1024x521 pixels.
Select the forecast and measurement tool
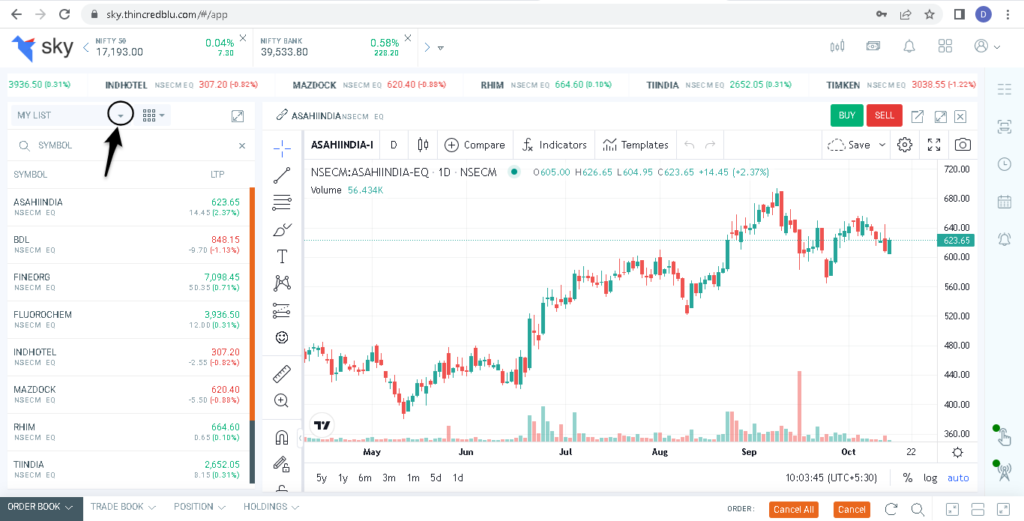[282, 310]
